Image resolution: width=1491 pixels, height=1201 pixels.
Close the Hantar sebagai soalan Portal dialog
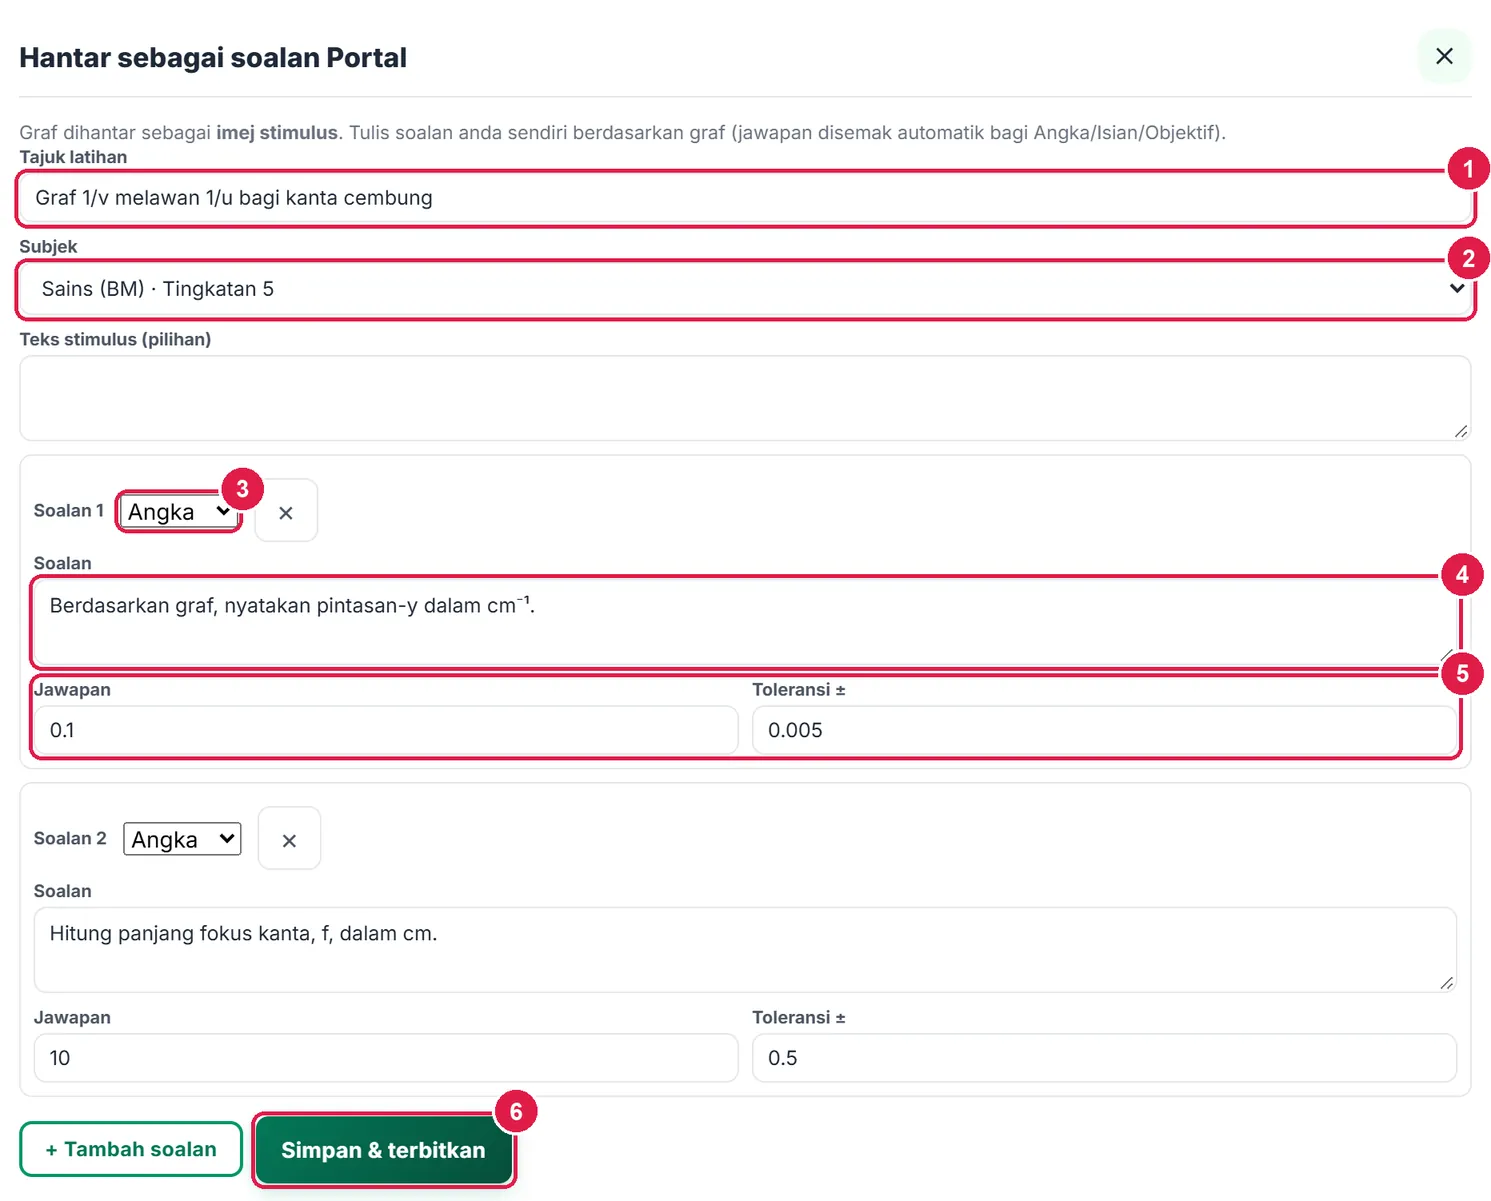(1444, 56)
